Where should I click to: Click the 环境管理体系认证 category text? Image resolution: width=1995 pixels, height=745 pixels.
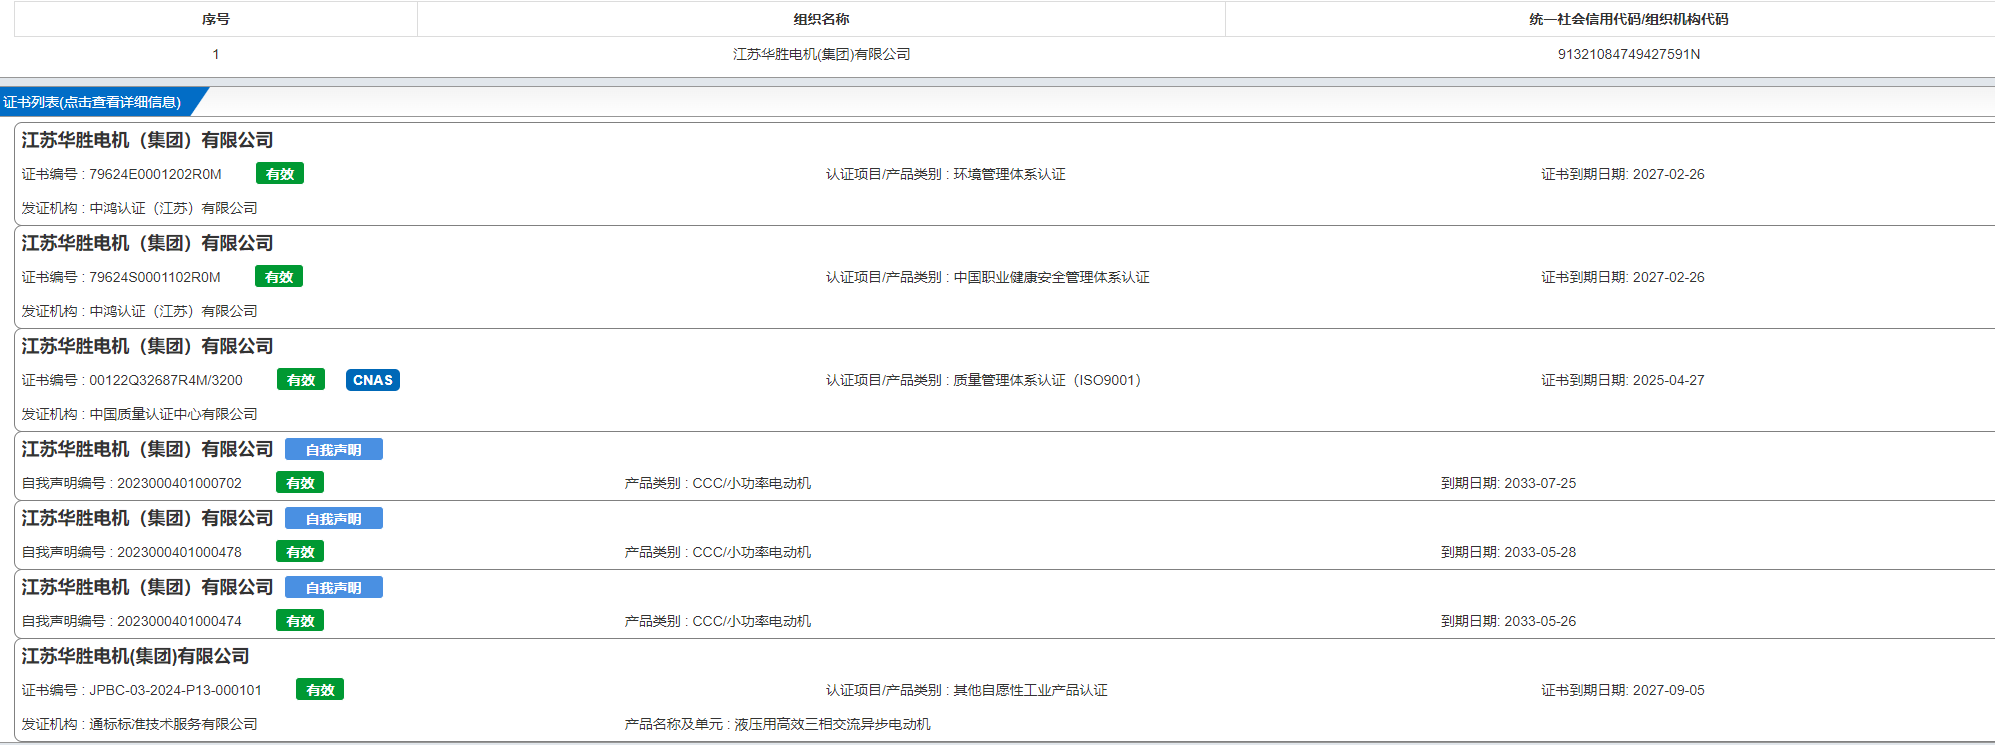point(1009,174)
